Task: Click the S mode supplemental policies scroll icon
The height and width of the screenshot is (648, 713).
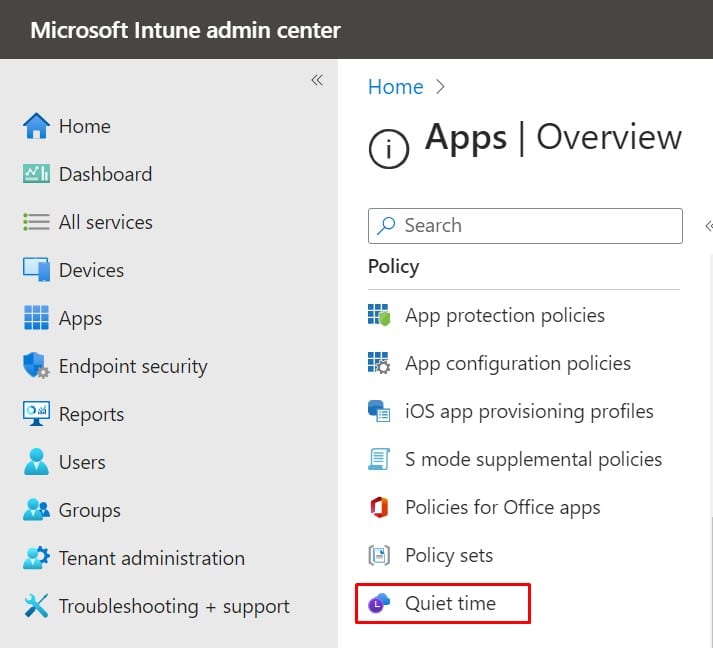Action: [379, 459]
